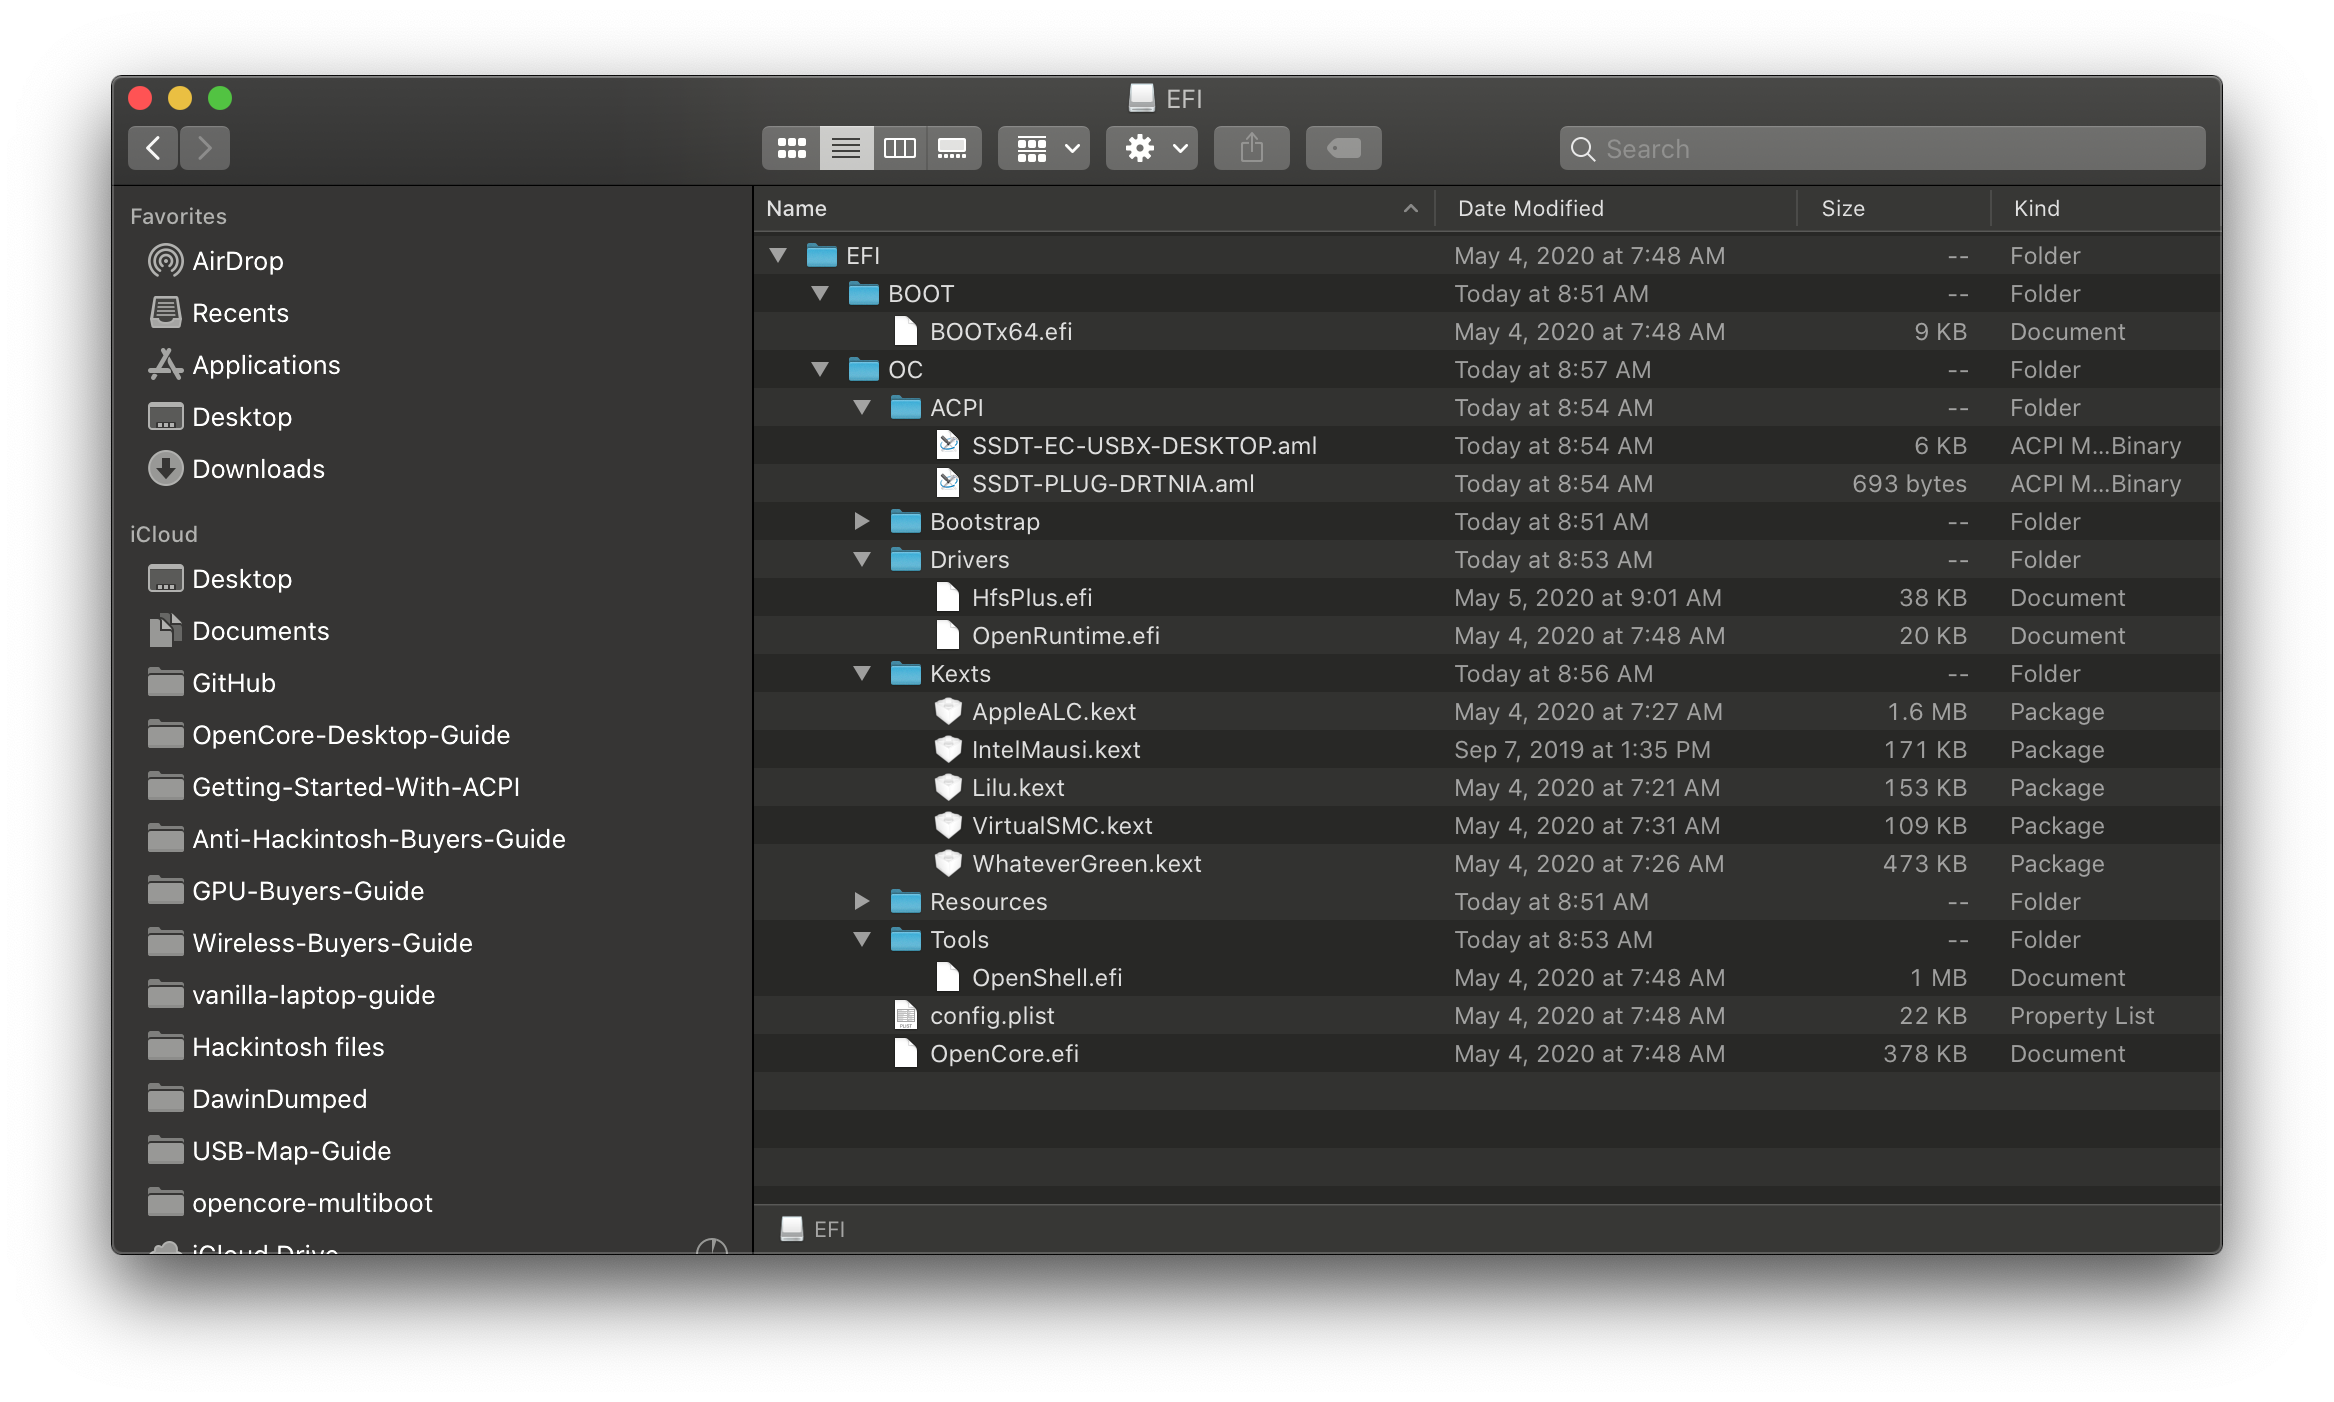Open the group-by arrangement dropdown
Screen dimensions: 2334x1402
(x=1044, y=149)
